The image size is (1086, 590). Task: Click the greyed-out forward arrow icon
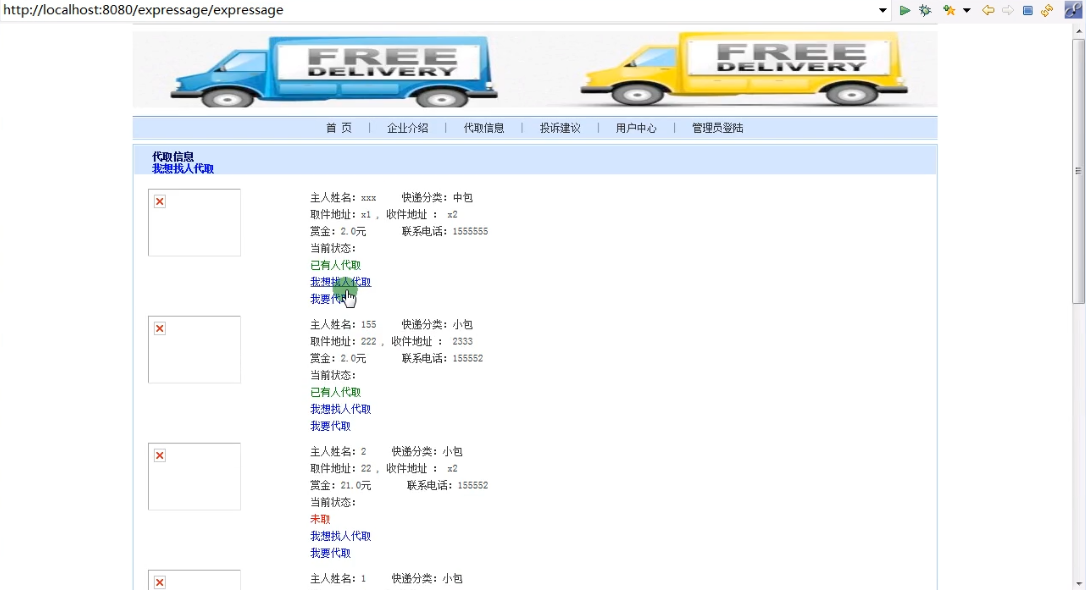tap(1008, 10)
